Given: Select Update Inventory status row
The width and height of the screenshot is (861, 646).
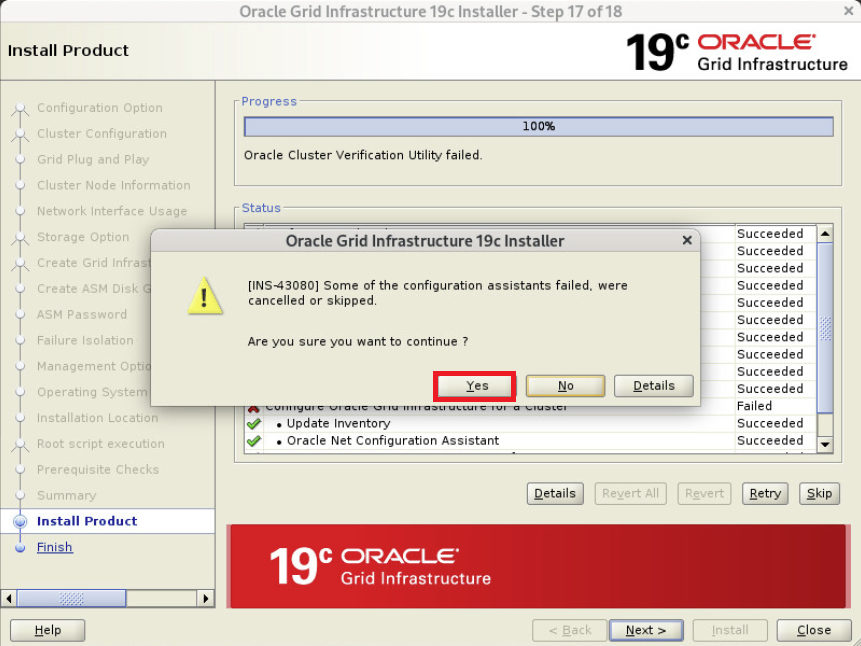Looking at the screenshot, I should (x=530, y=424).
